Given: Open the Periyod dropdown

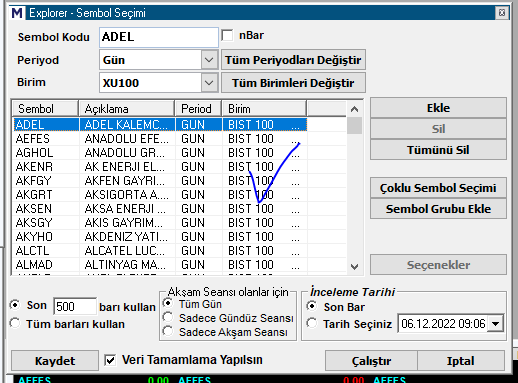Looking at the screenshot, I should tap(209, 60).
